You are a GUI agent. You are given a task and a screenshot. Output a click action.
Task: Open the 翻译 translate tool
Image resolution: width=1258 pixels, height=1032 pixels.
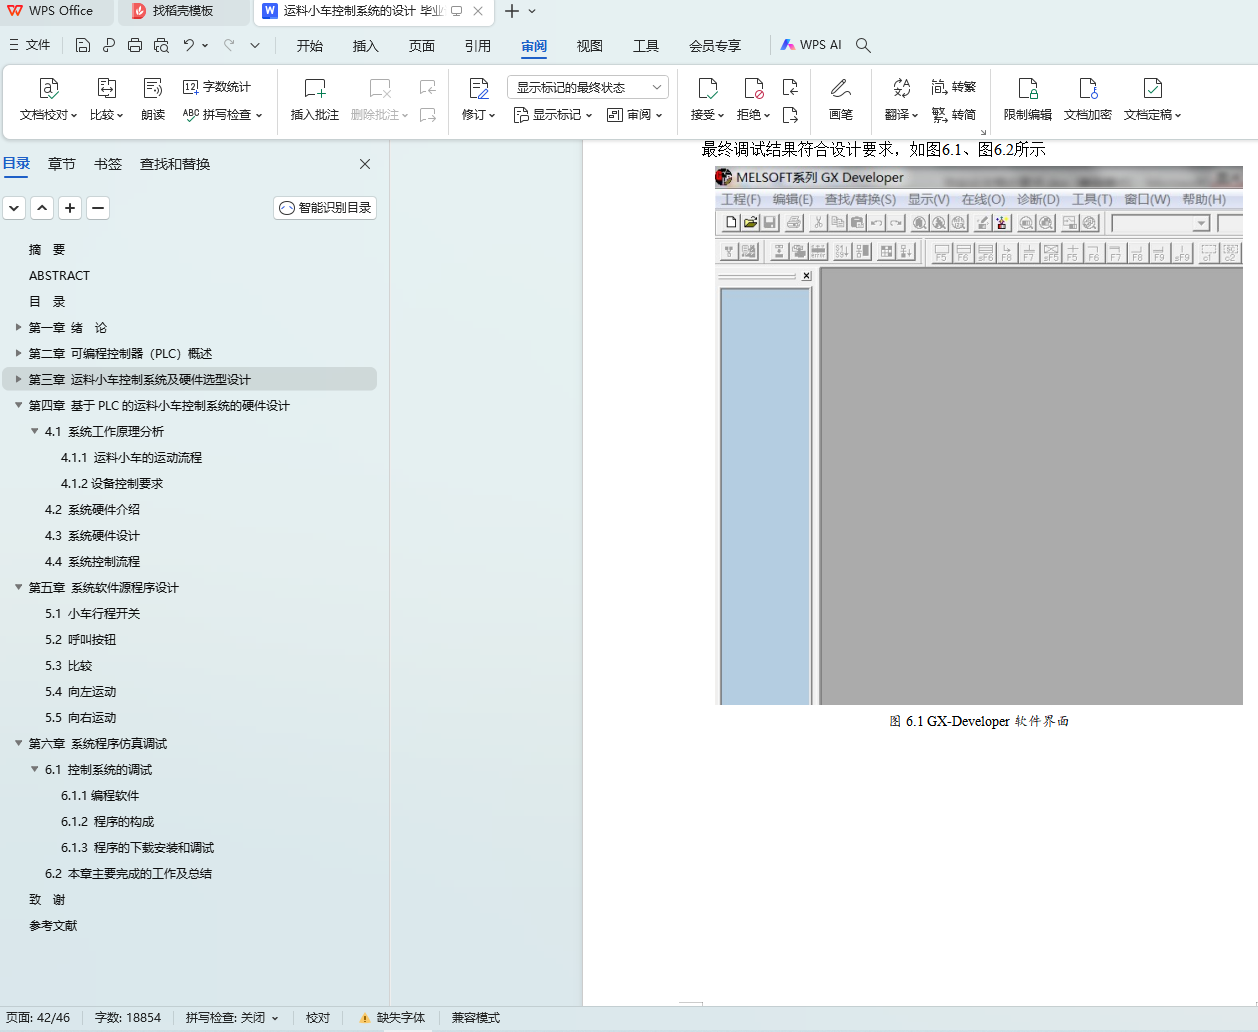point(901,99)
